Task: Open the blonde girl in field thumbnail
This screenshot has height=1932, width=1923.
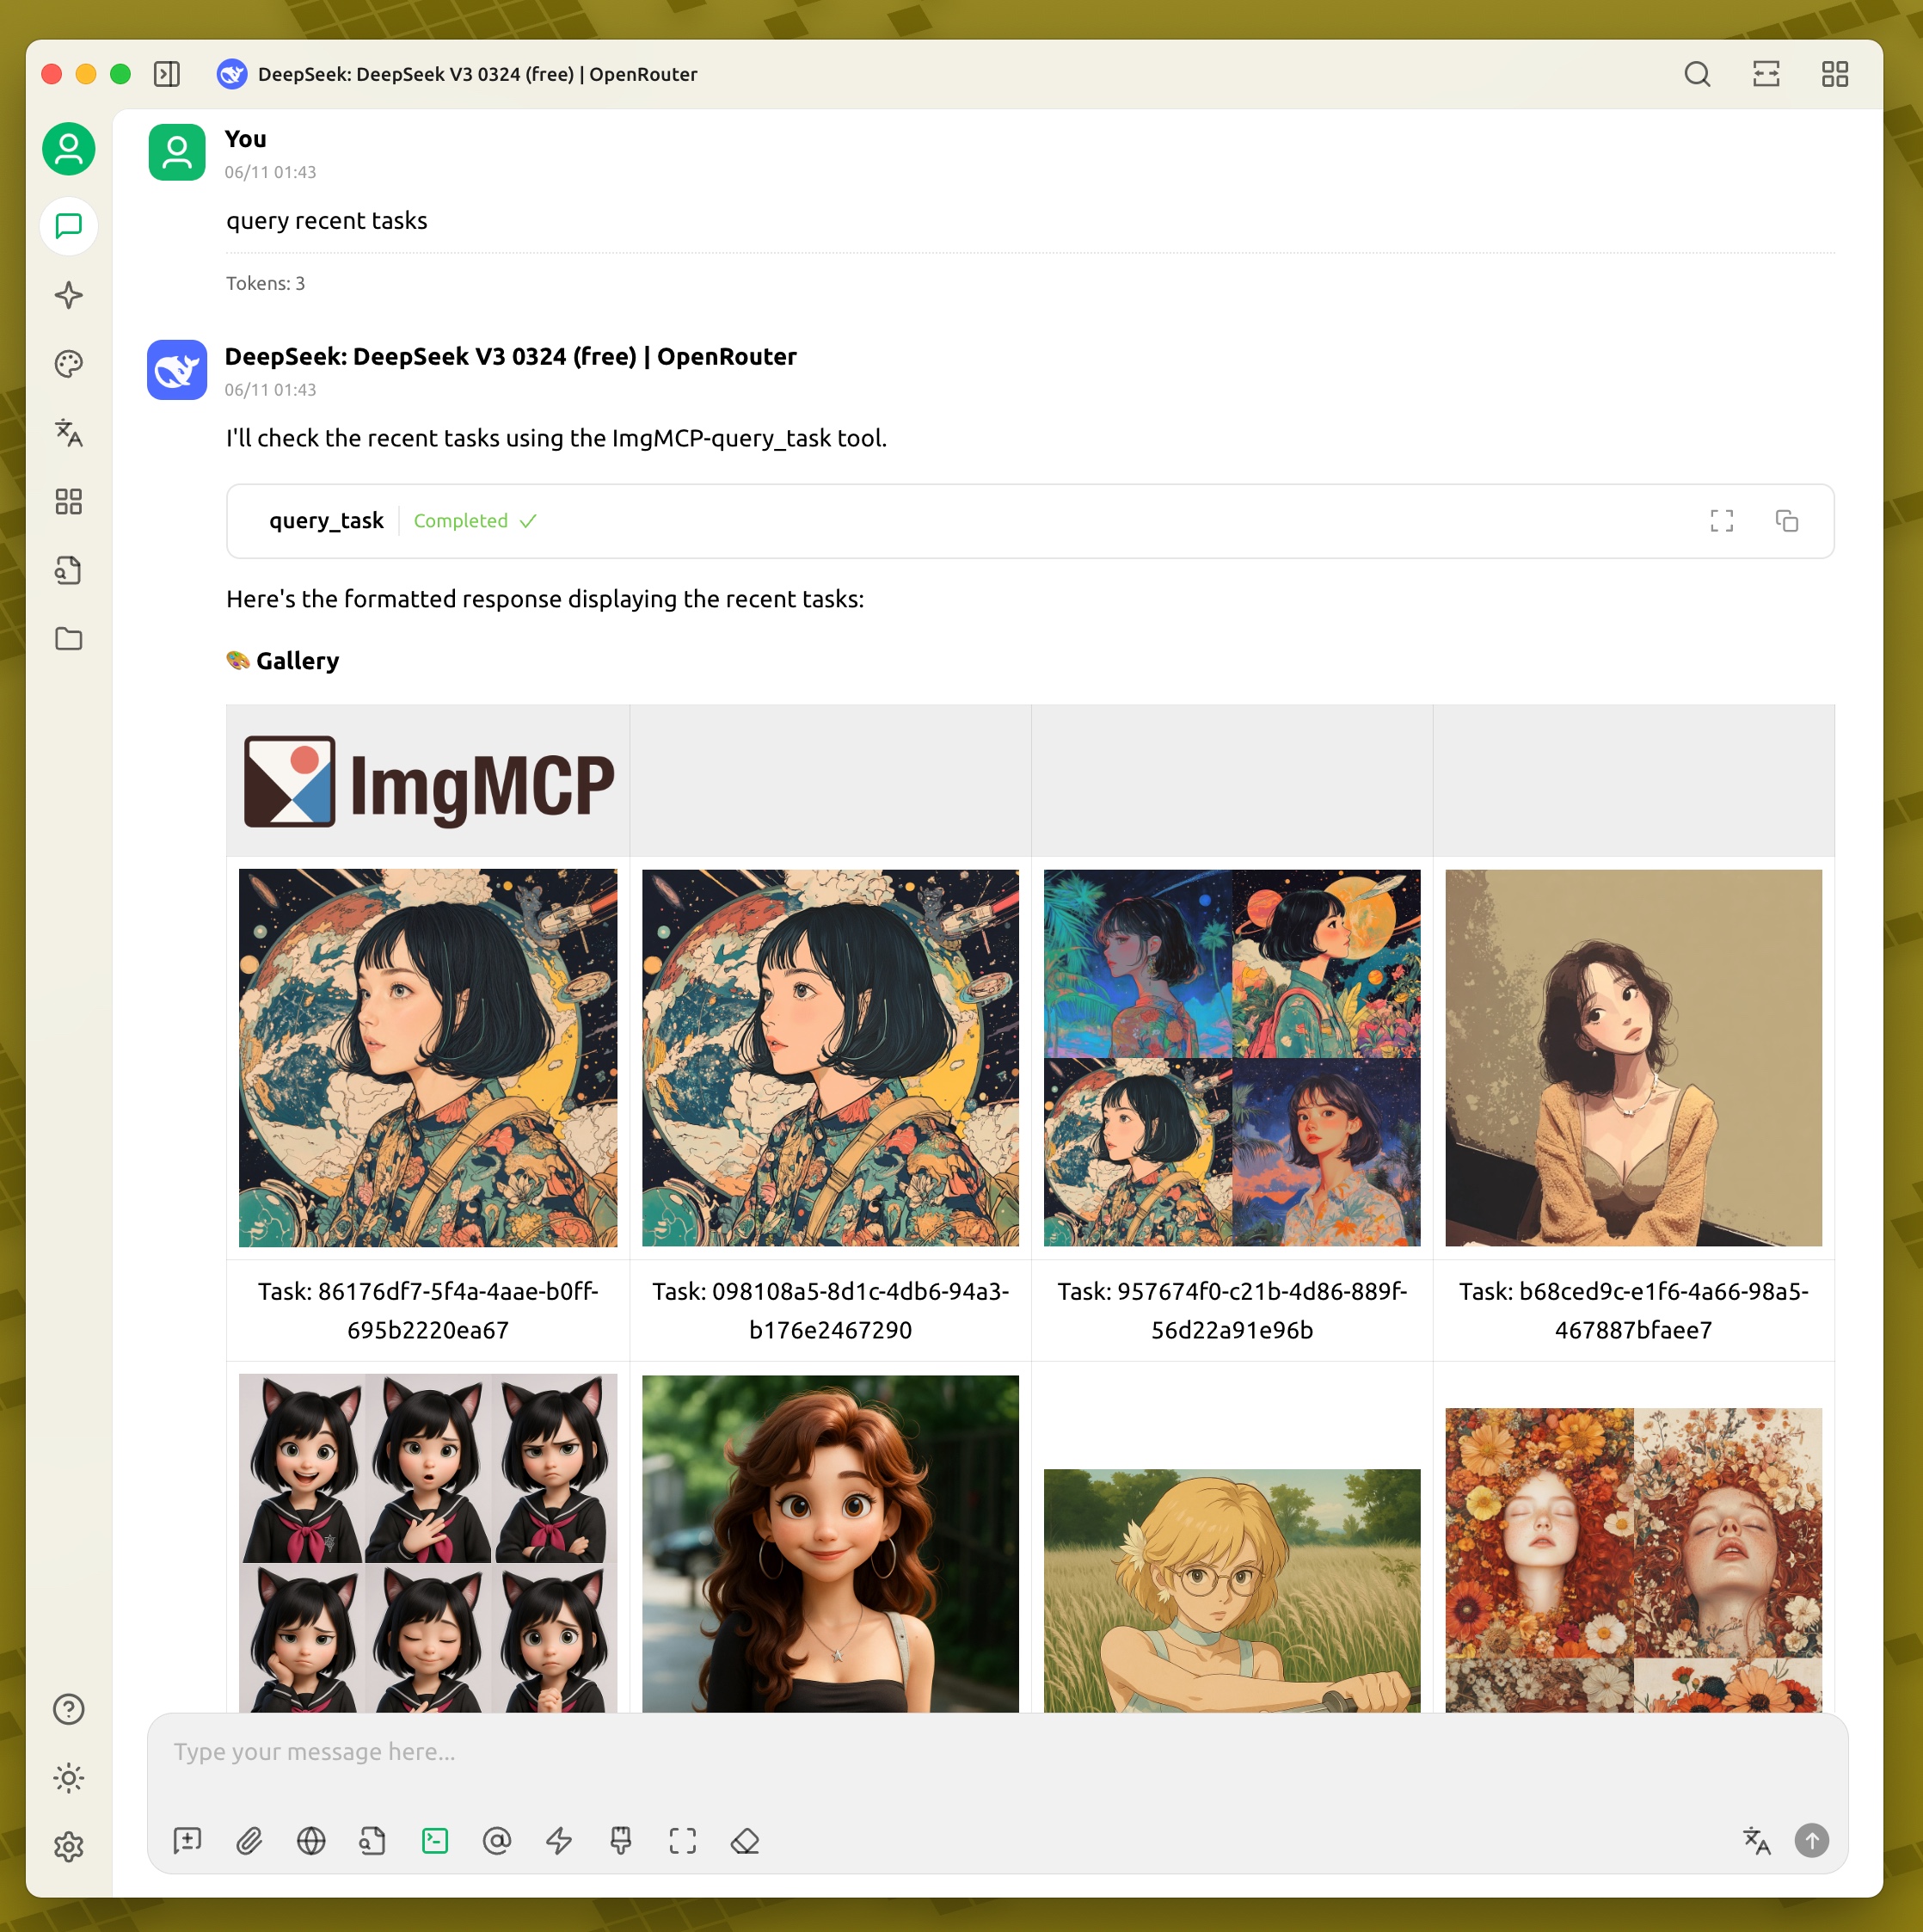Action: (x=1232, y=1590)
